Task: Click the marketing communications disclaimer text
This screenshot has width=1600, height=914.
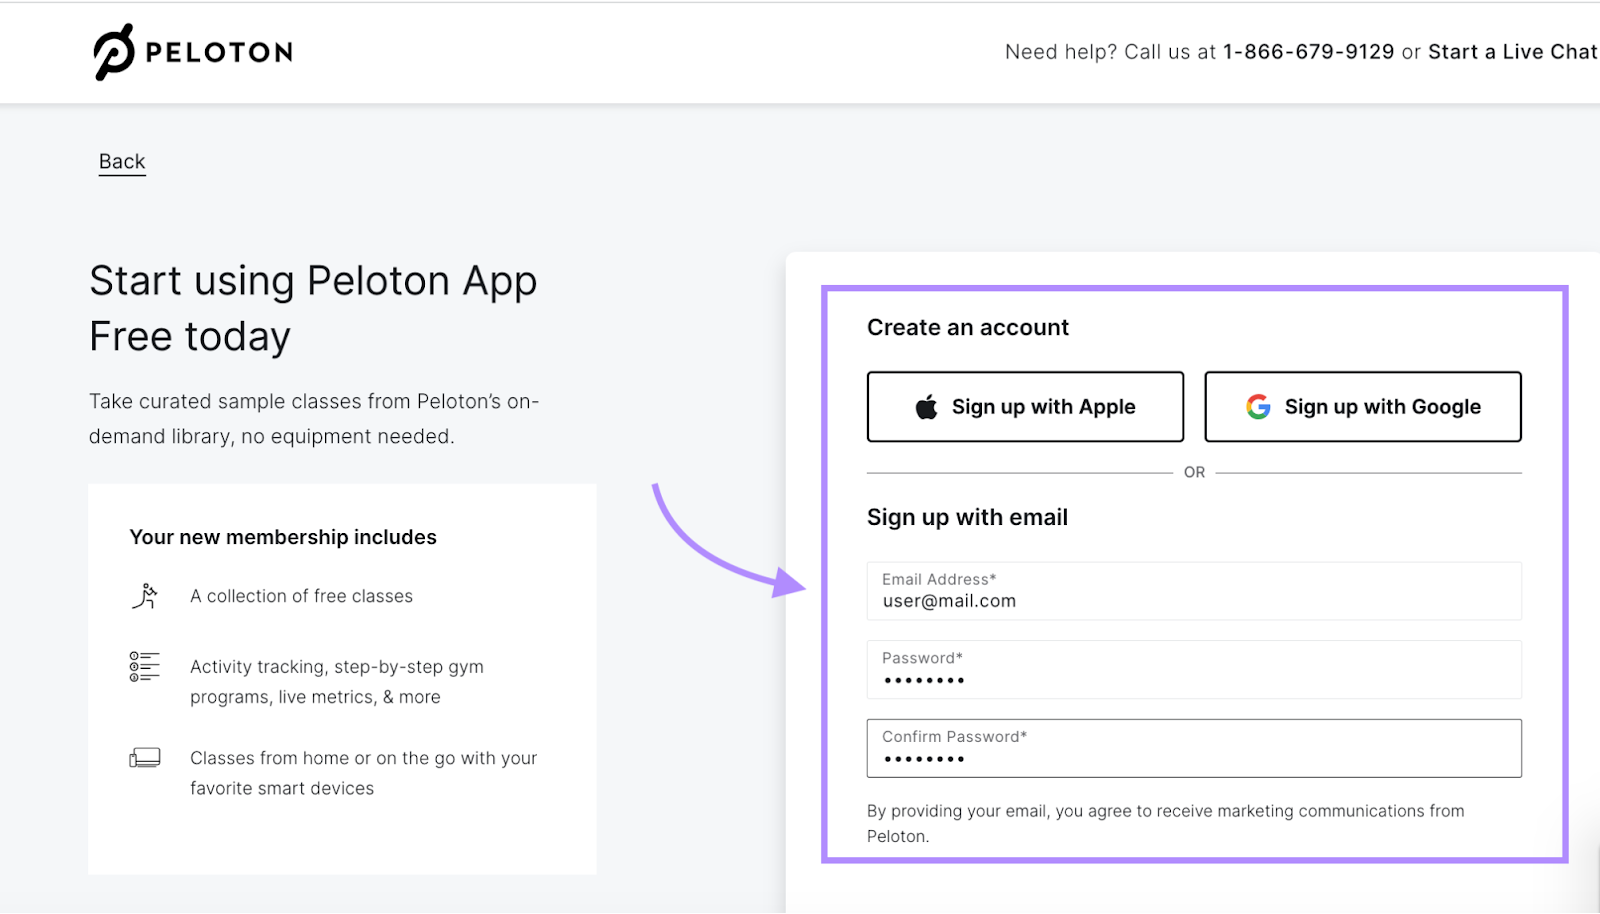Action: (x=1164, y=823)
